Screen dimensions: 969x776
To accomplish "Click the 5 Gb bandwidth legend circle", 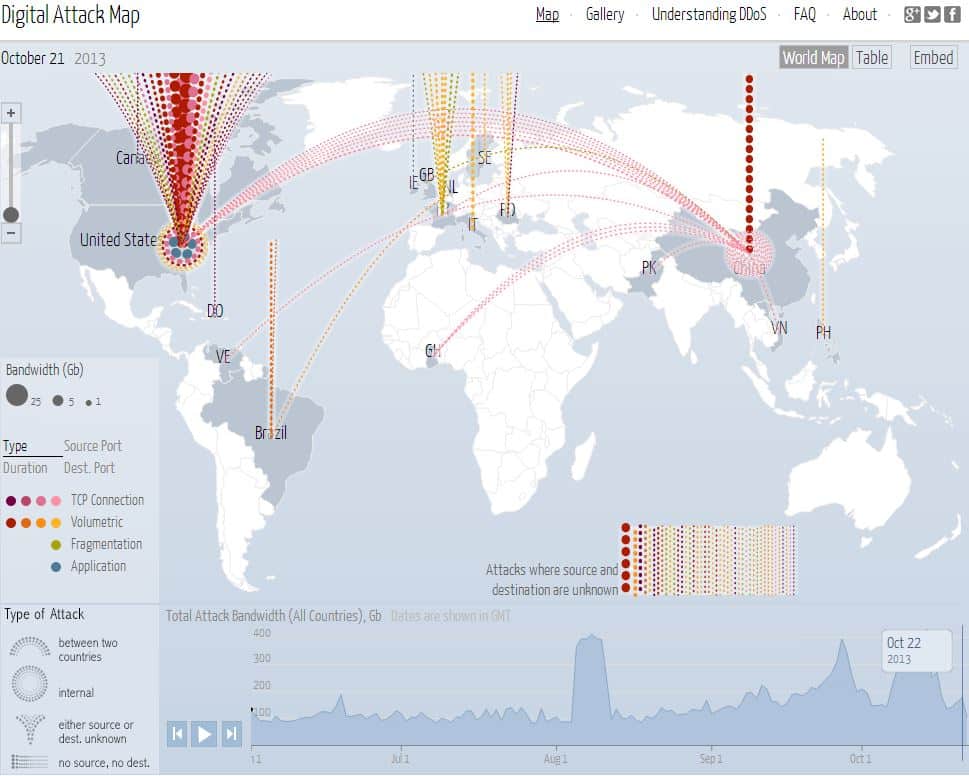I will [57, 400].
